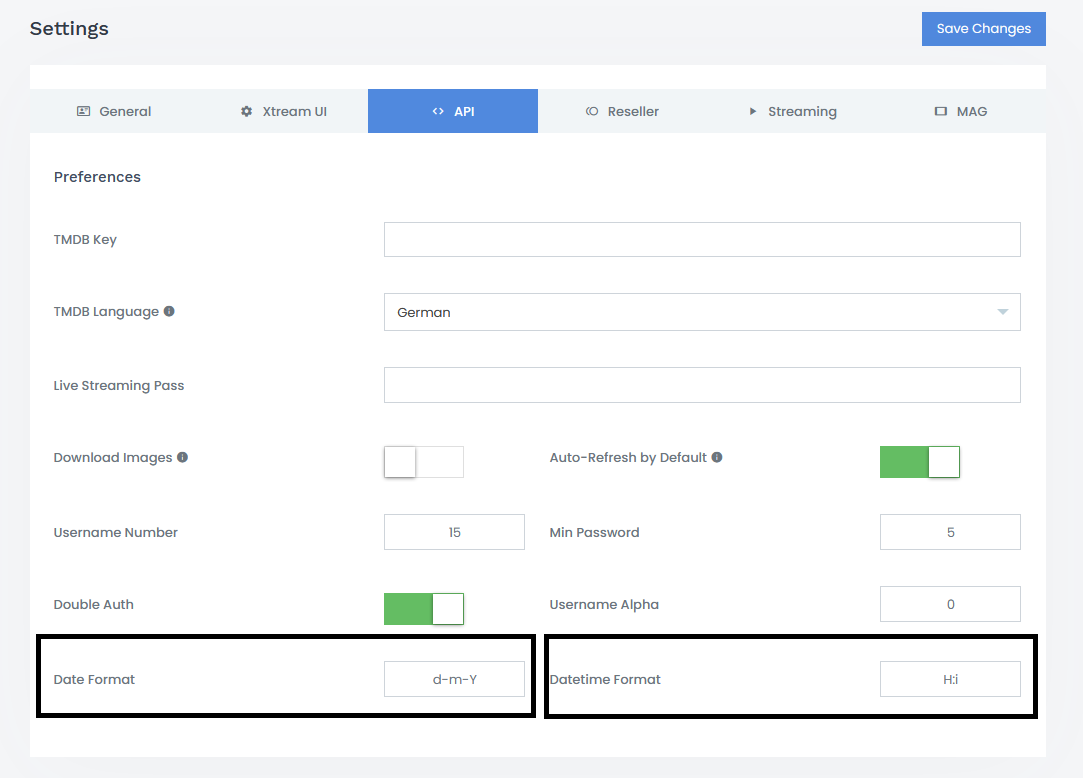Viewport: 1083px width, 778px height.
Task: Click into the TMDB Key field
Action: pos(702,240)
